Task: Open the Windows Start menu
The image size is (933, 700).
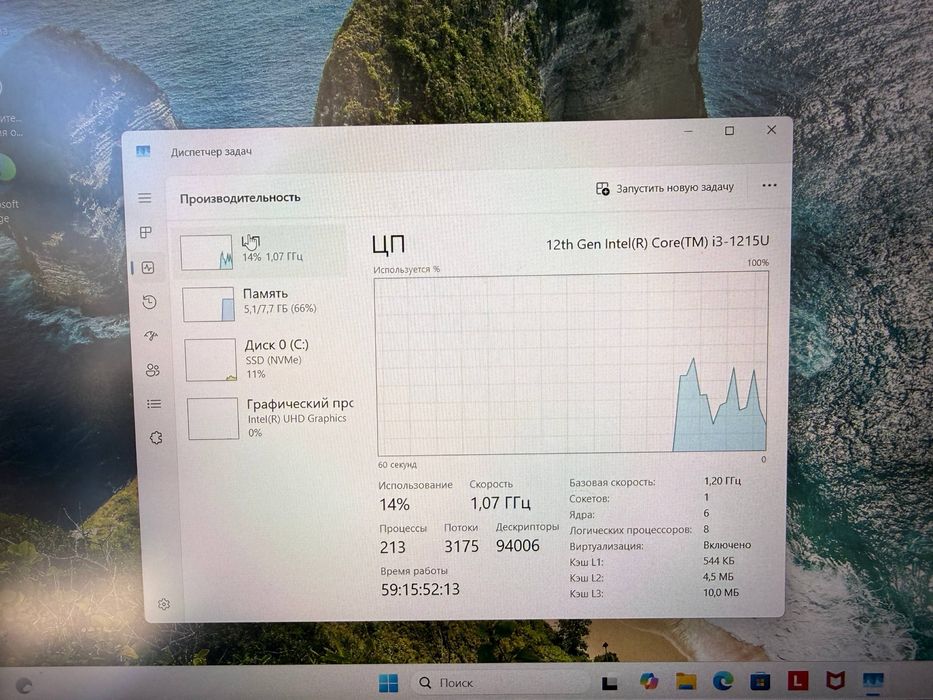Action: tap(389, 683)
